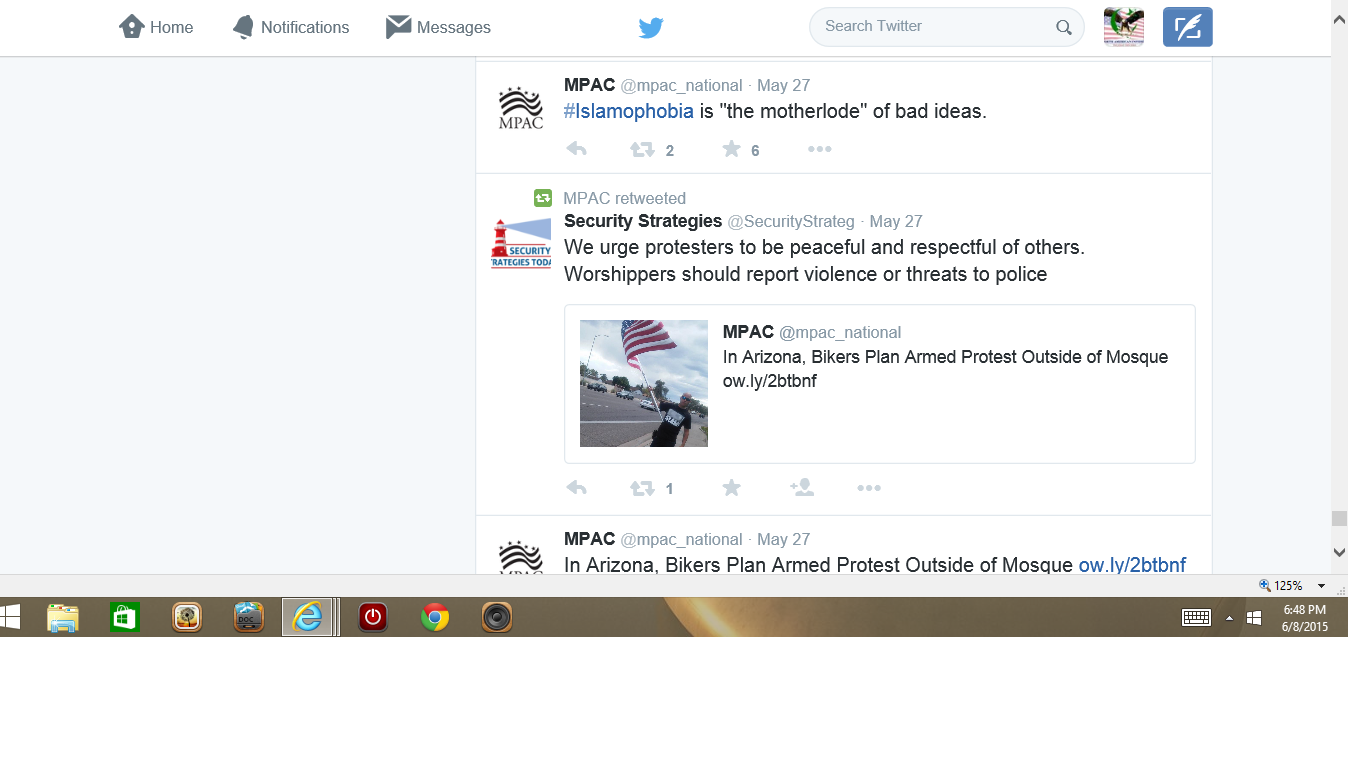The width and height of the screenshot is (1366, 768).
Task: Open Windows Start button
Action: (x=10, y=617)
